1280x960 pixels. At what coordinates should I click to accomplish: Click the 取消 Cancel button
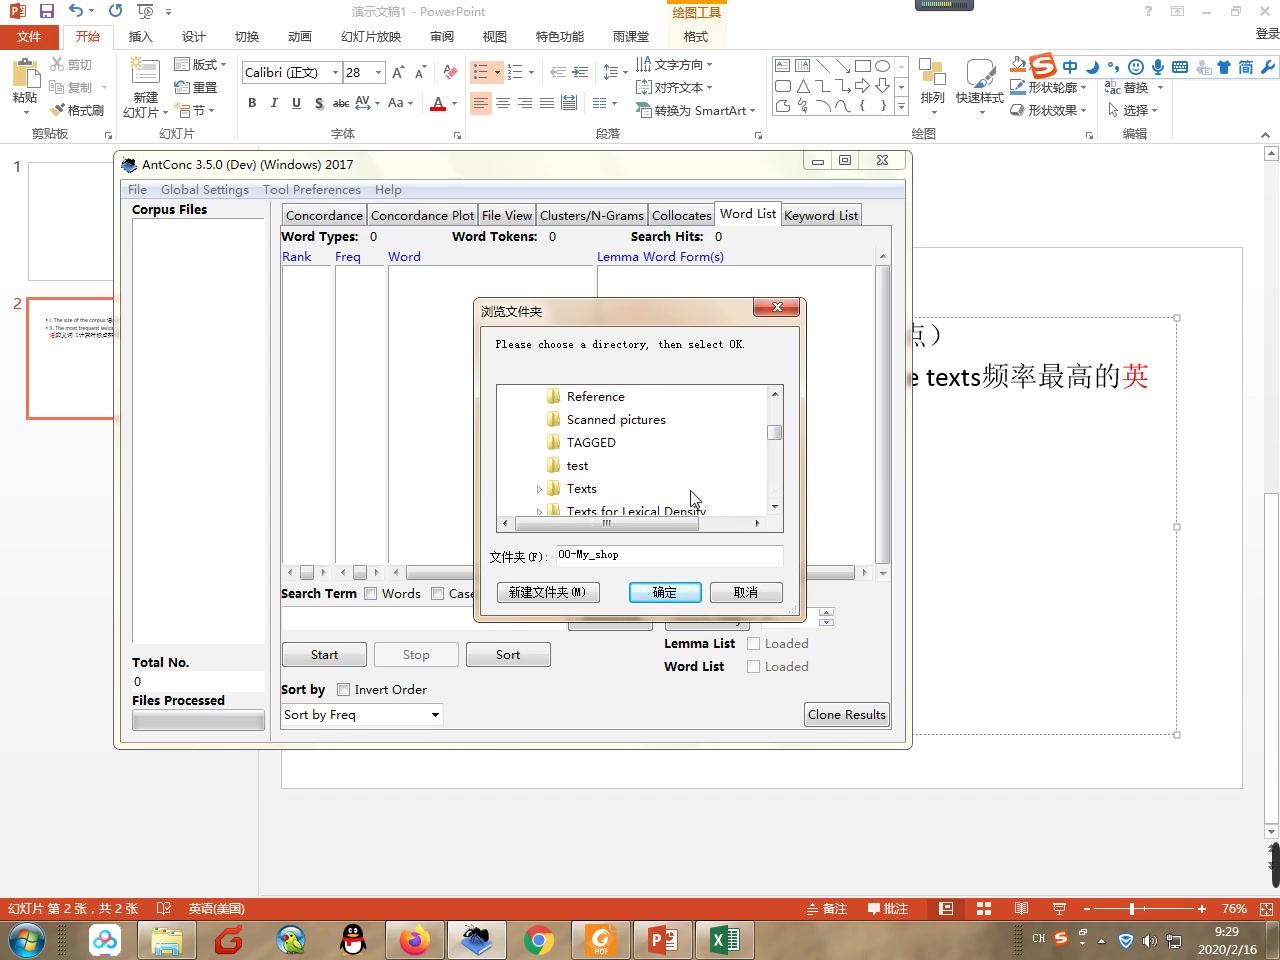[746, 592]
